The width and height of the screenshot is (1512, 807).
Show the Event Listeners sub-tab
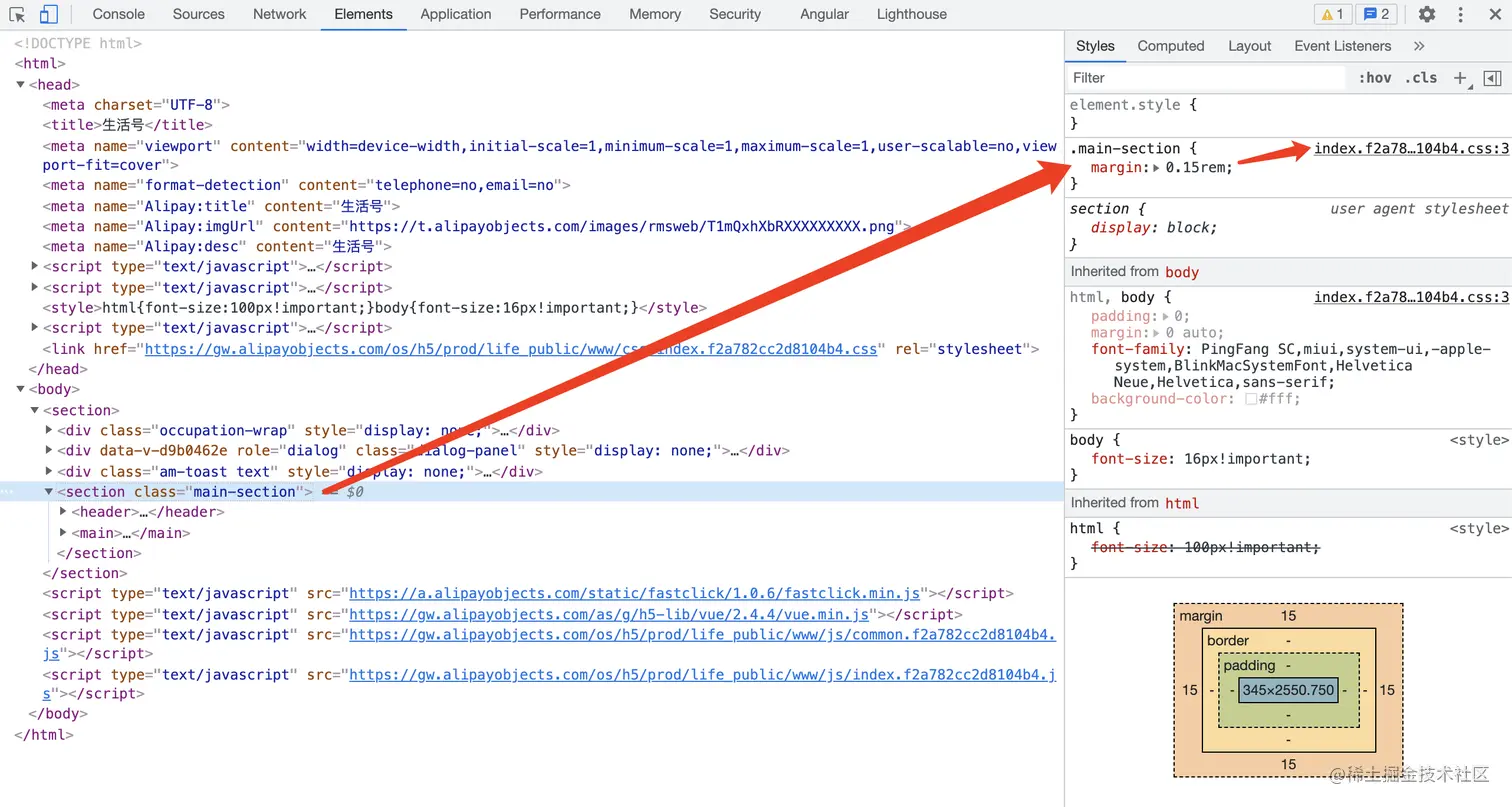[1343, 46]
